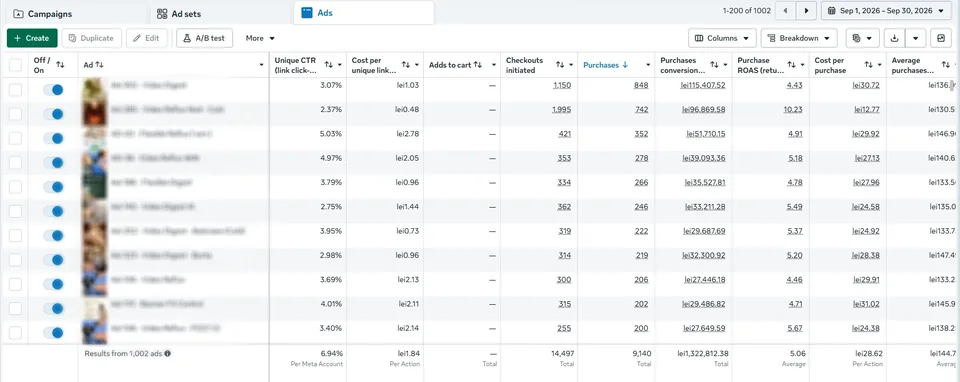
Task: Select the Ads tab
Action: (364, 12)
